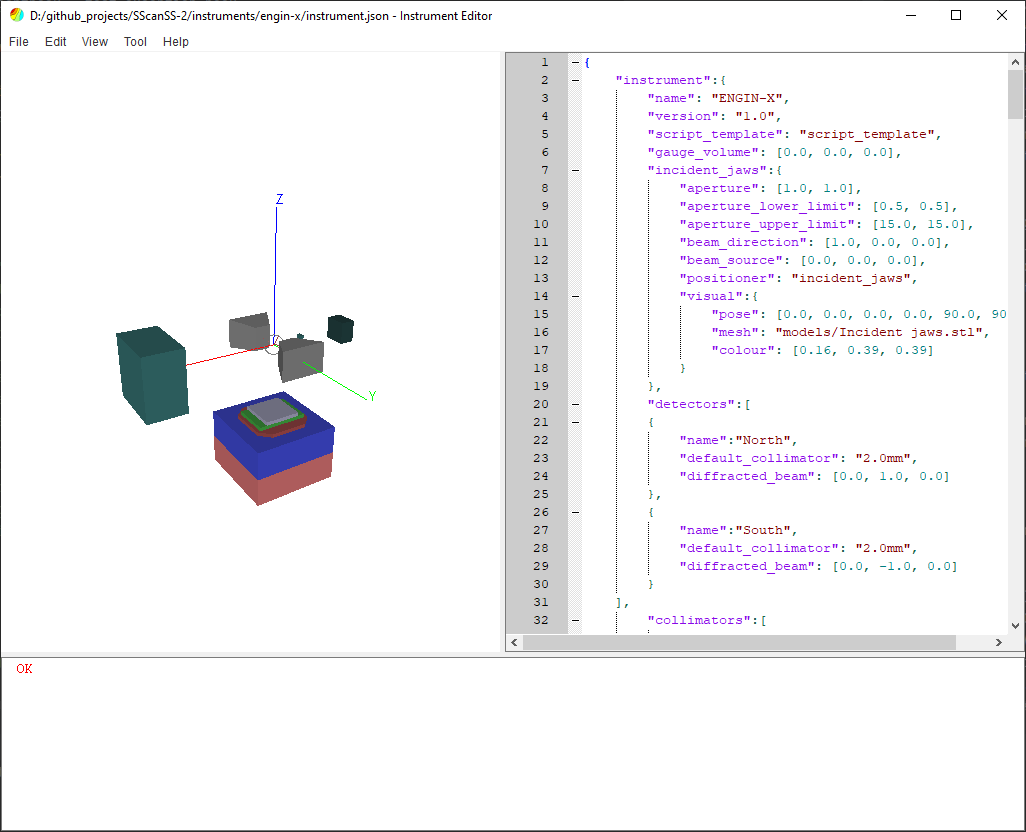This screenshot has width=1026, height=832.
Task: Collapse the North detector object fold
Action: (573, 422)
